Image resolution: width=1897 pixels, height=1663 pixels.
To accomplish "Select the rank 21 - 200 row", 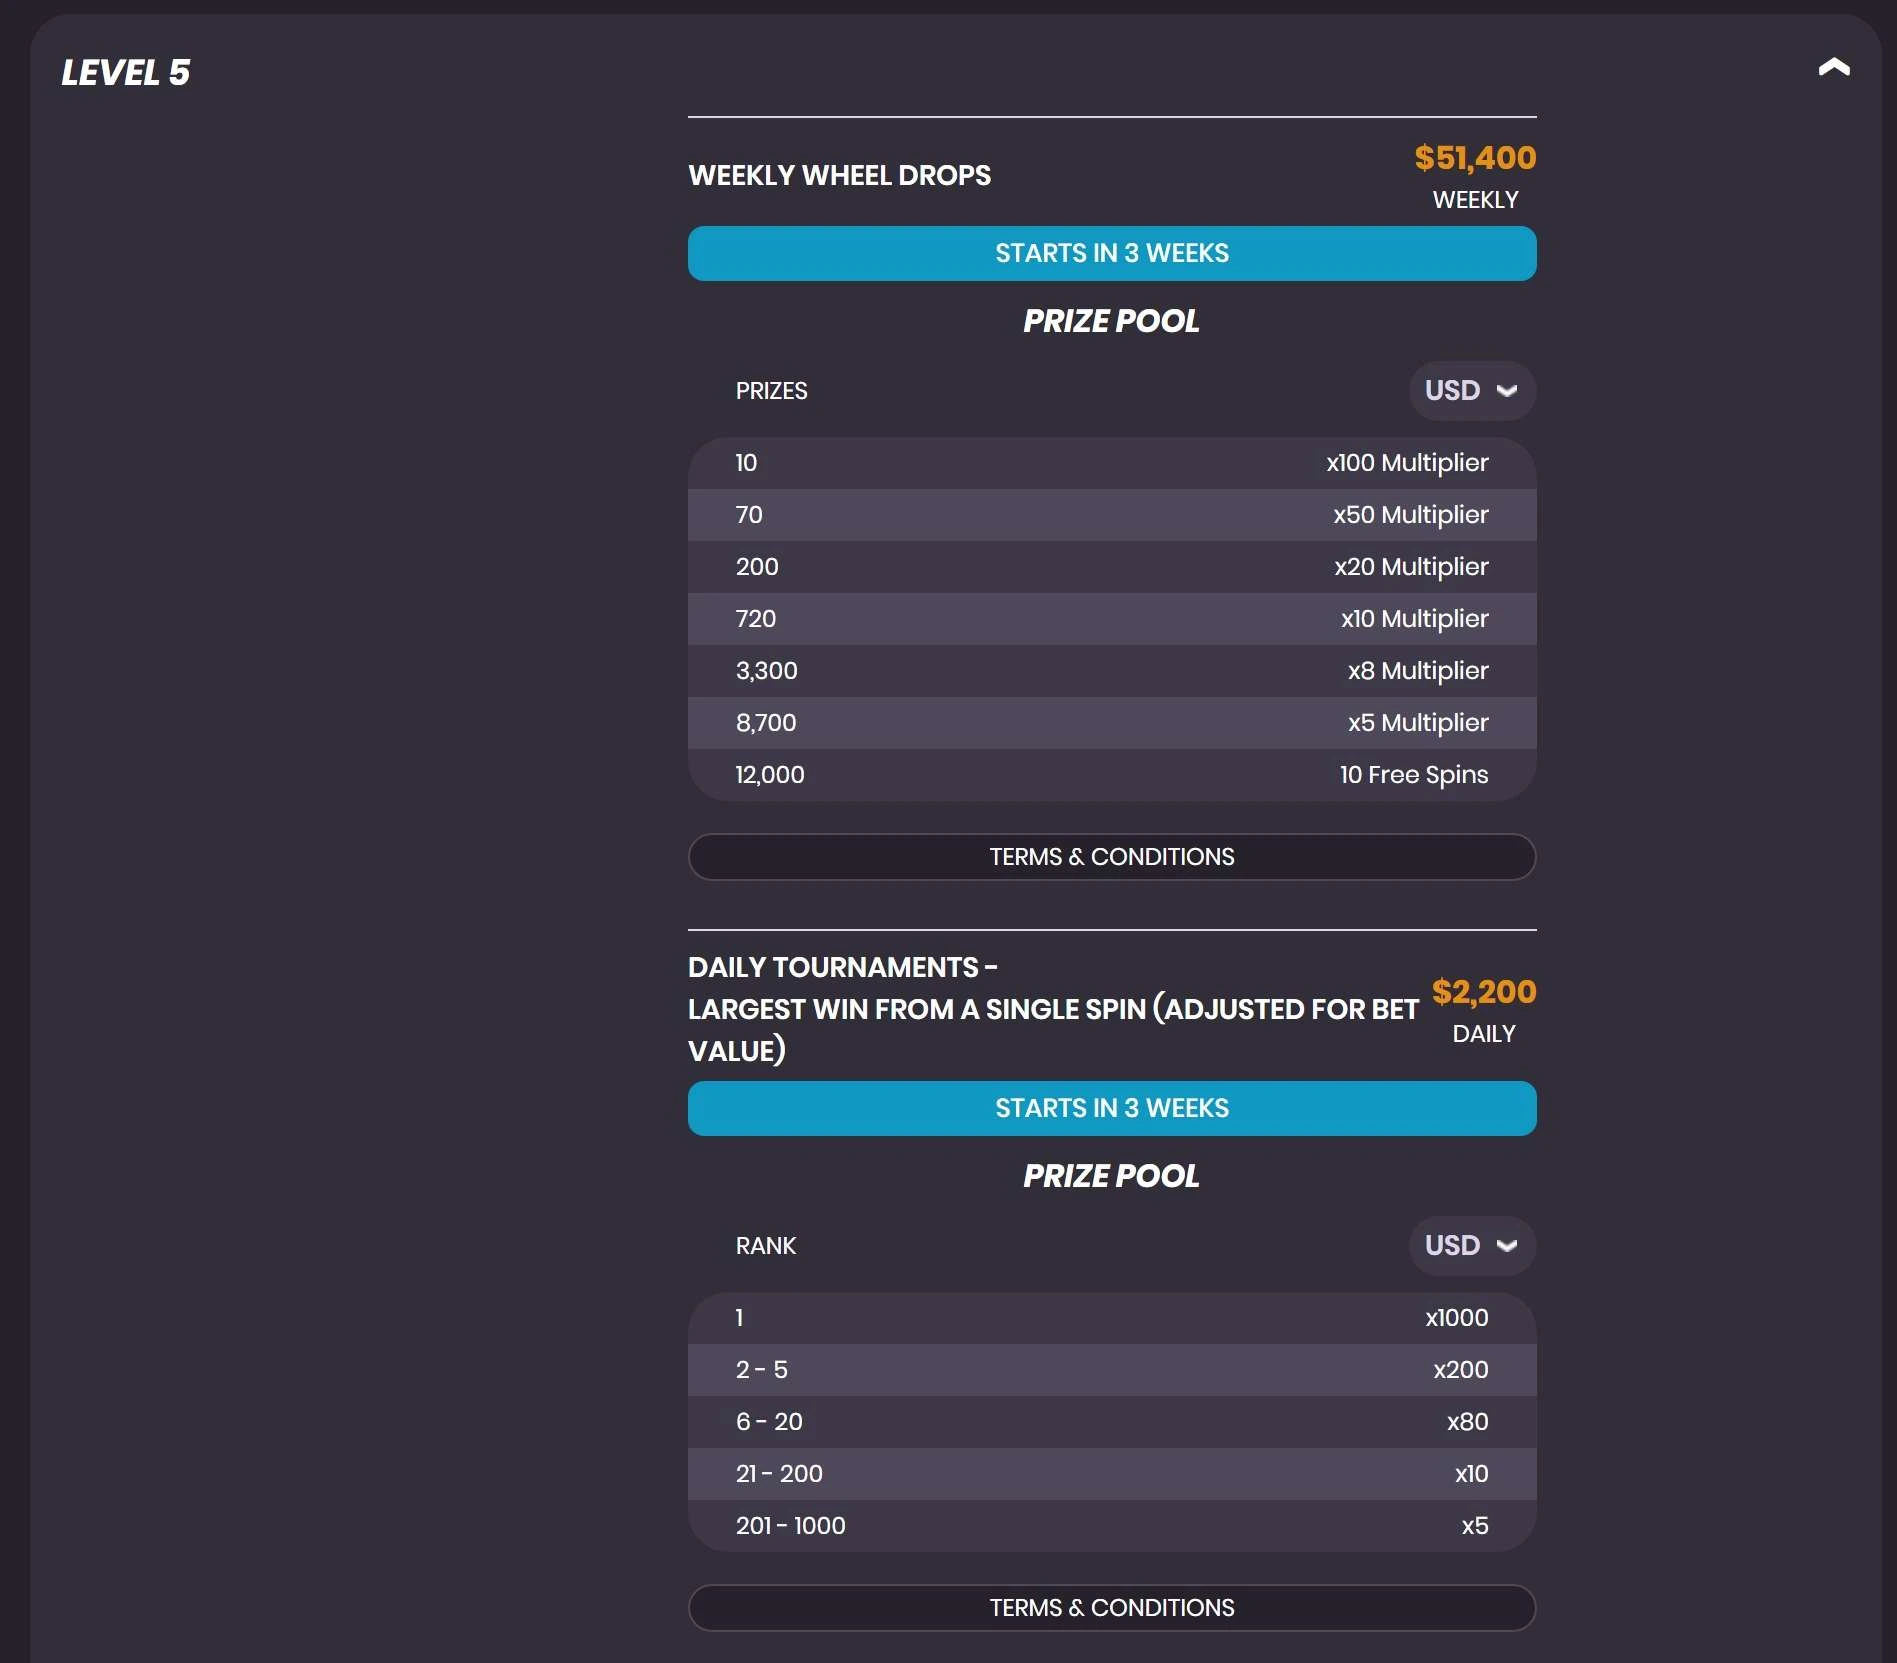I will click(1111, 1474).
